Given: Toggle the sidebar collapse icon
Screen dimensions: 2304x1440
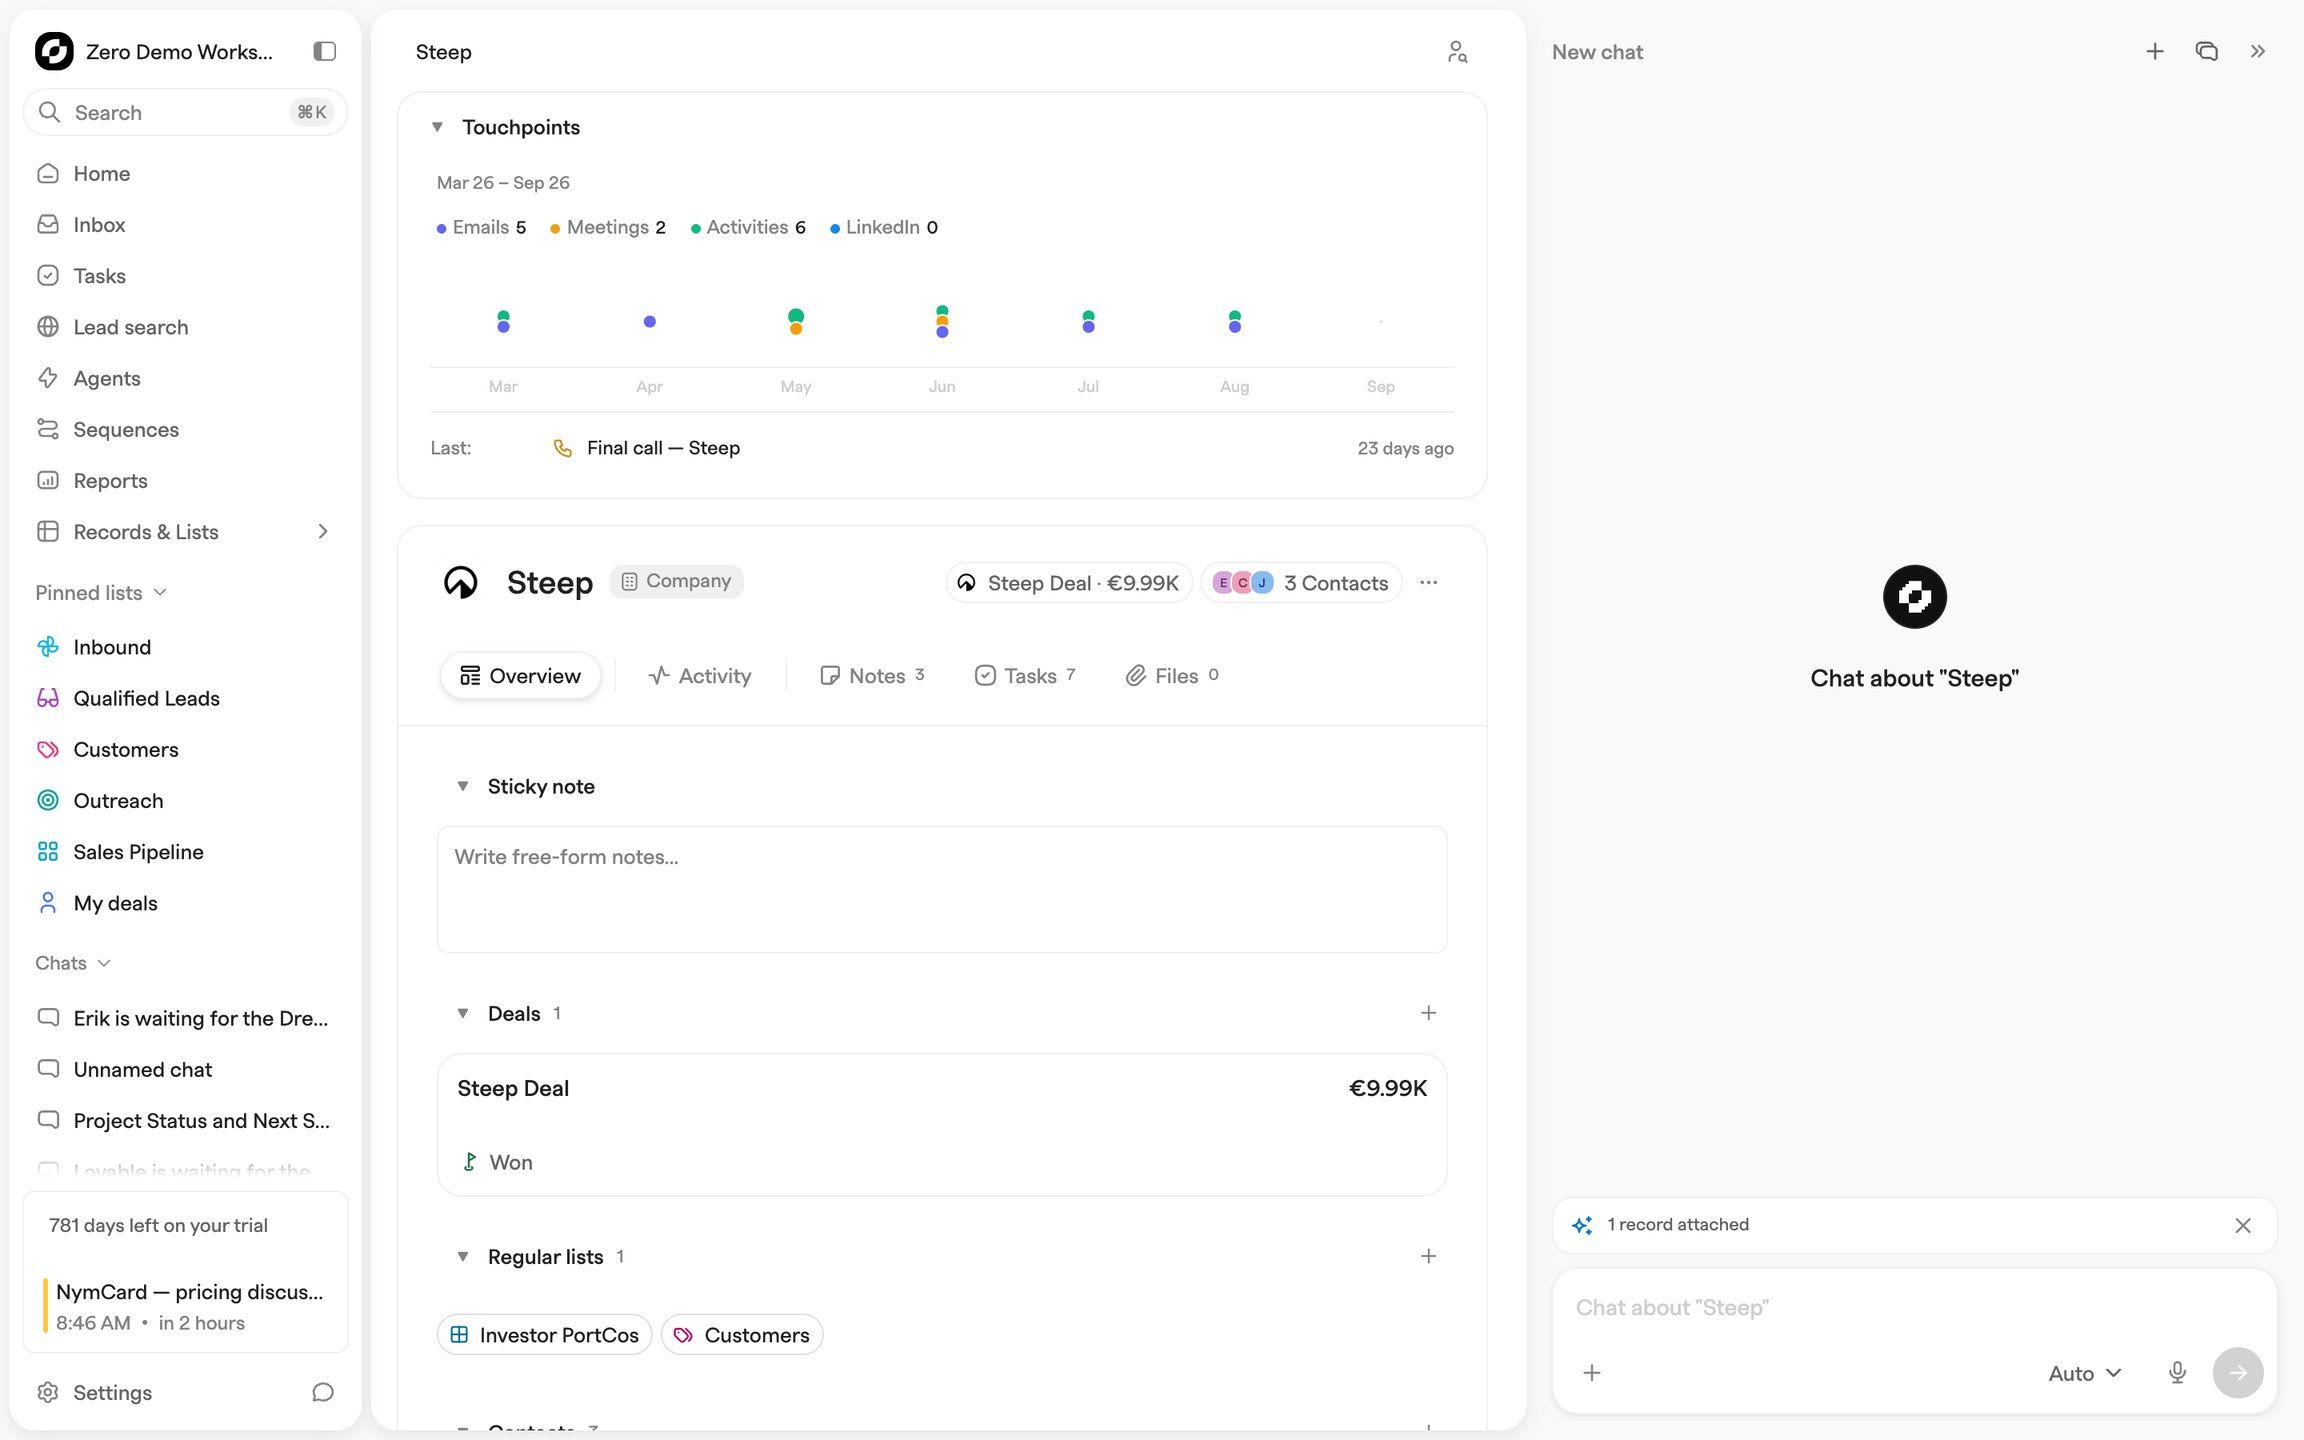Looking at the screenshot, I should point(324,51).
